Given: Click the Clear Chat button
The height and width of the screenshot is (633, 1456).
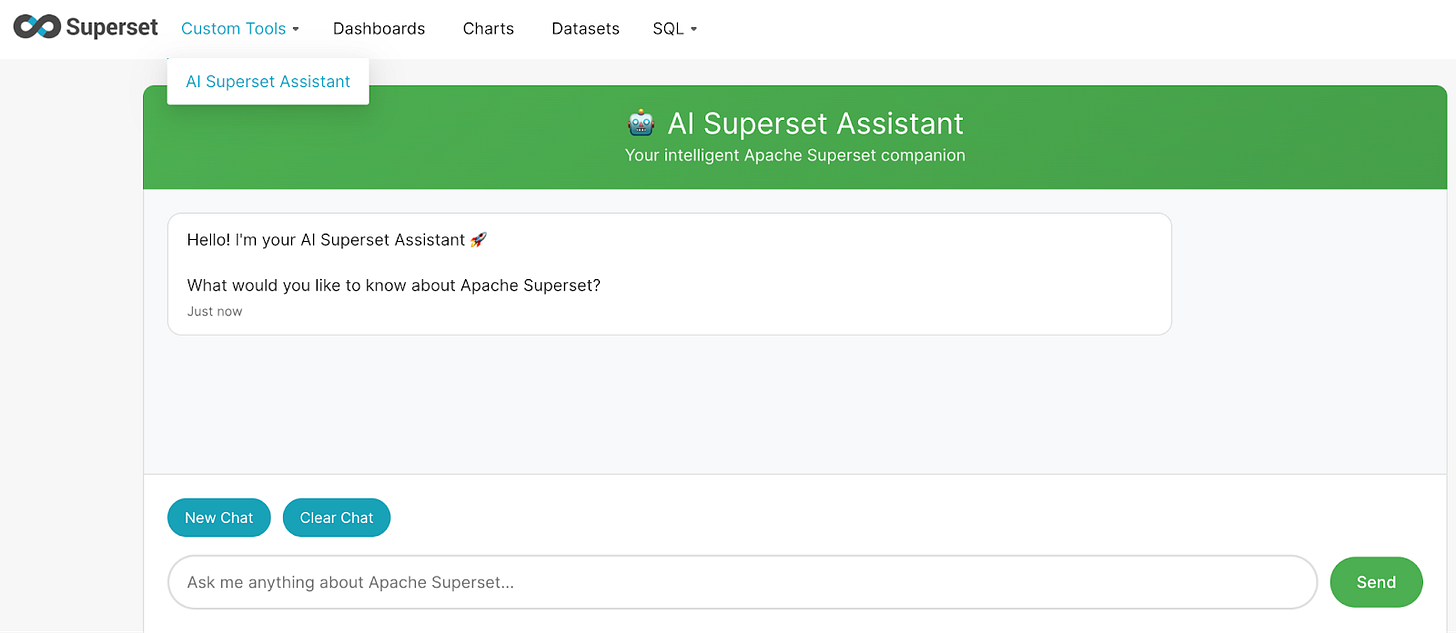Looking at the screenshot, I should coord(336,517).
